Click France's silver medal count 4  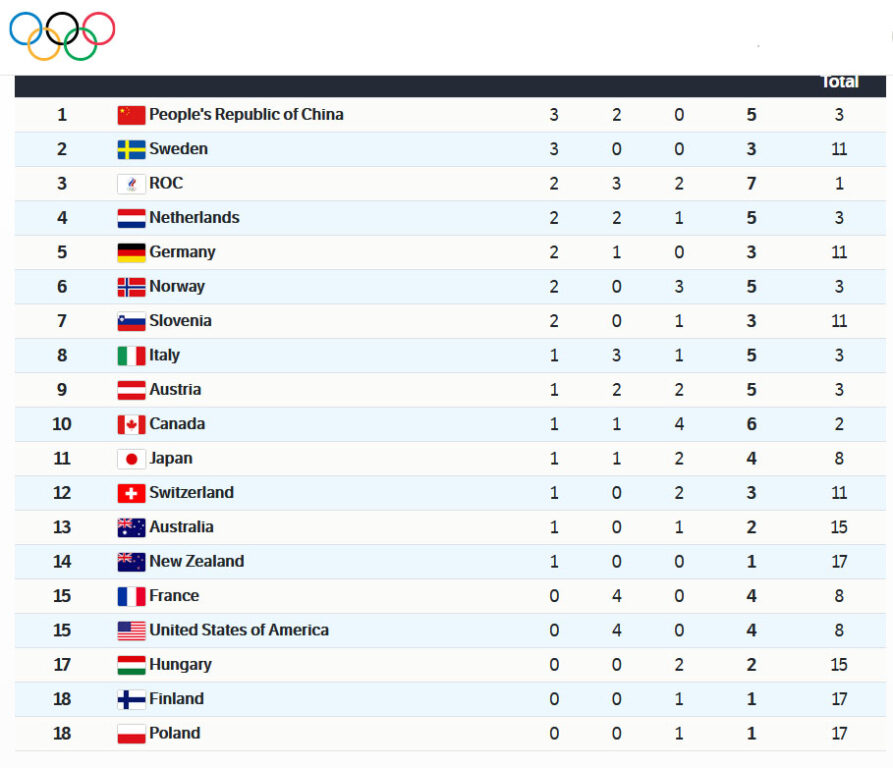(616, 596)
